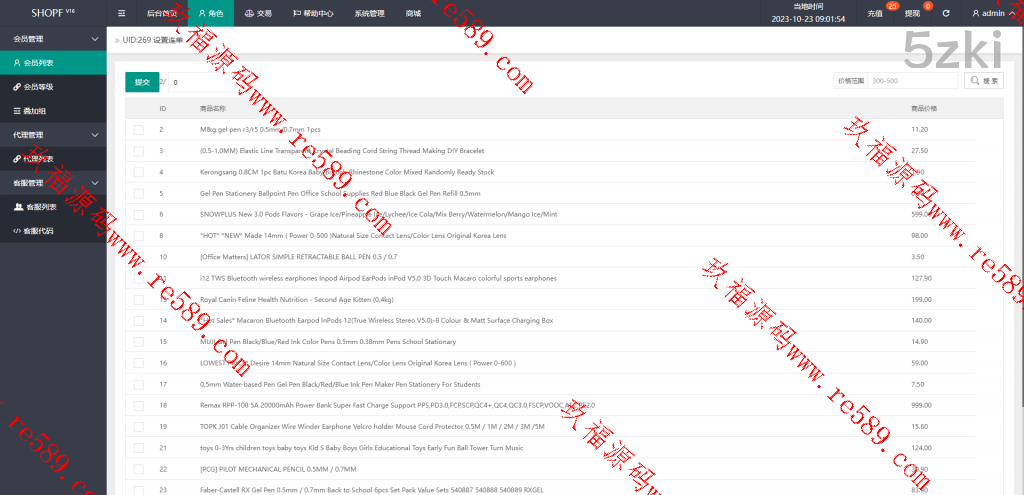This screenshot has width=1024, height=495.
Task: Click the 价格范围 input field
Action: (x=912, y=81)
